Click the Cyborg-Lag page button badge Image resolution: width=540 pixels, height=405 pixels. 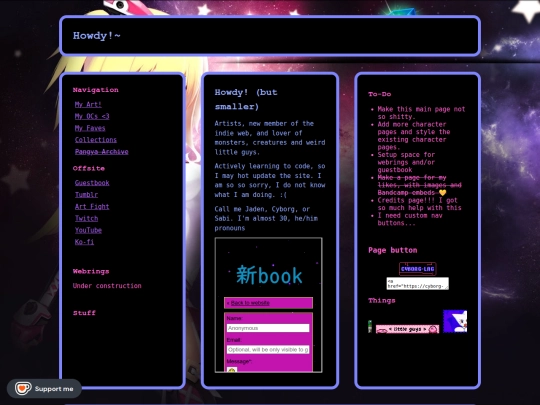417,269
